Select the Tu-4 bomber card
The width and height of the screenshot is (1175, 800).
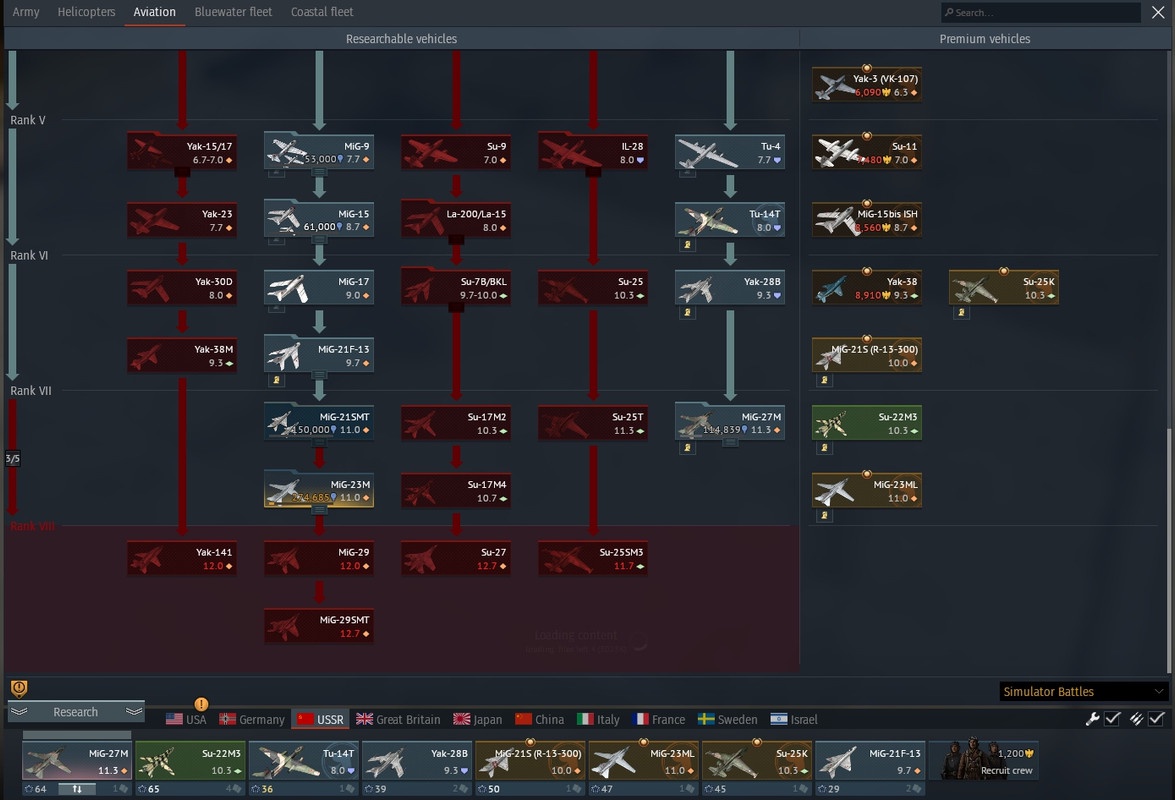730,151
